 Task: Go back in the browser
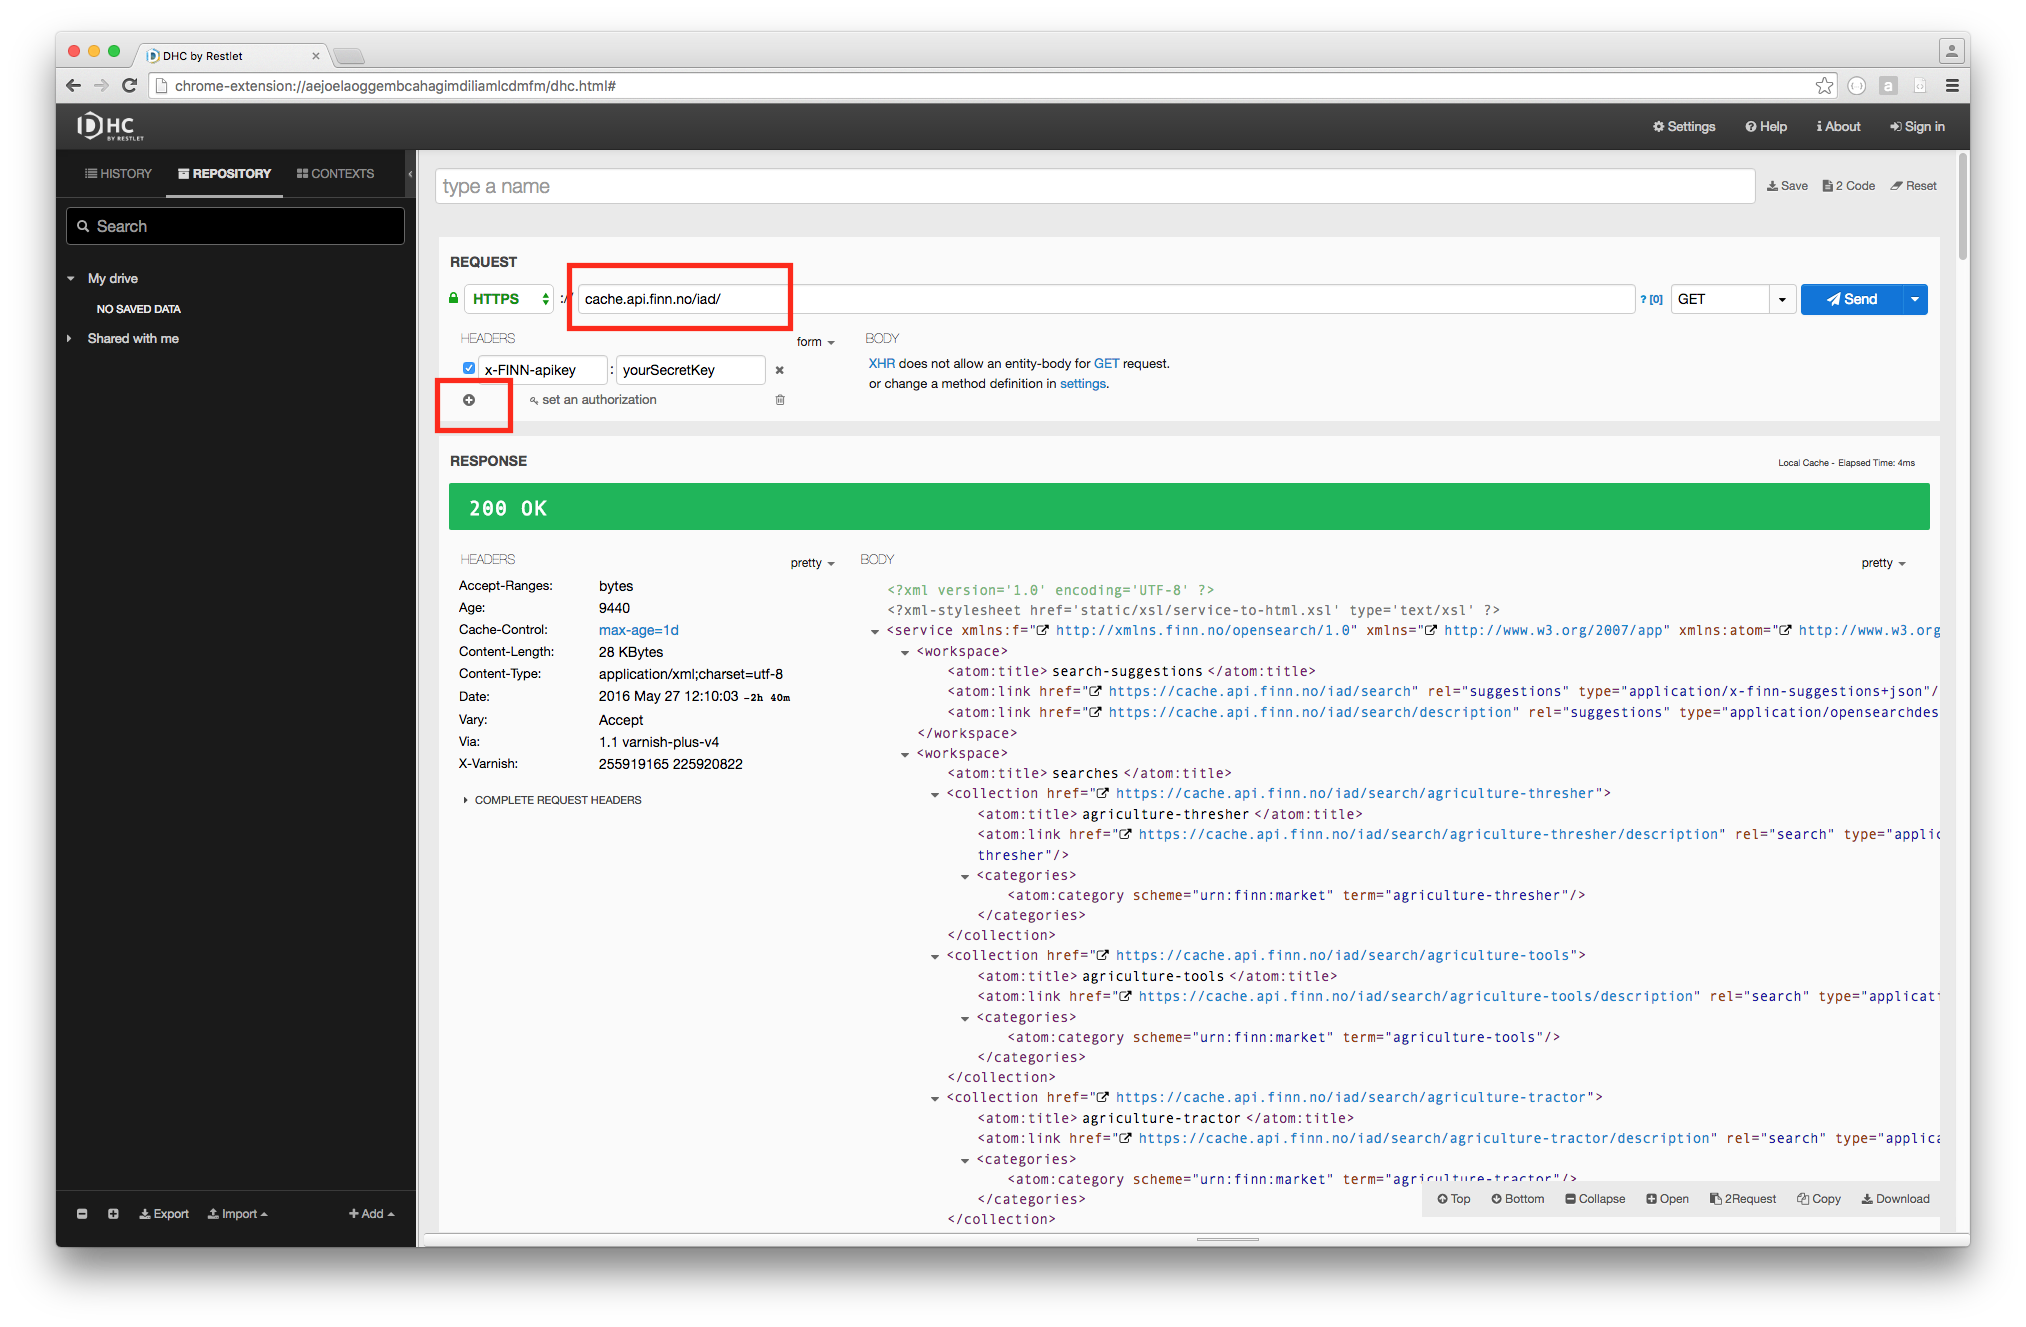(73, 86)
